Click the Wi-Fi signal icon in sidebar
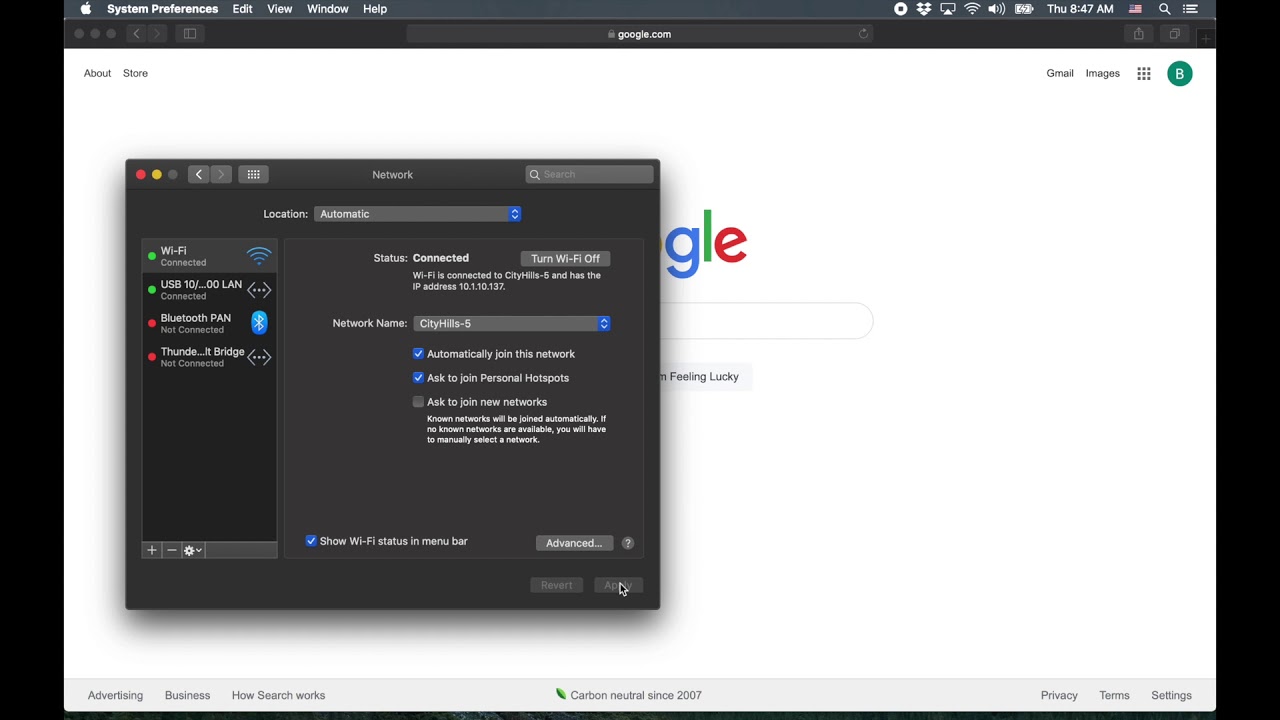1280x720 pixels. [x=259, y=256]
